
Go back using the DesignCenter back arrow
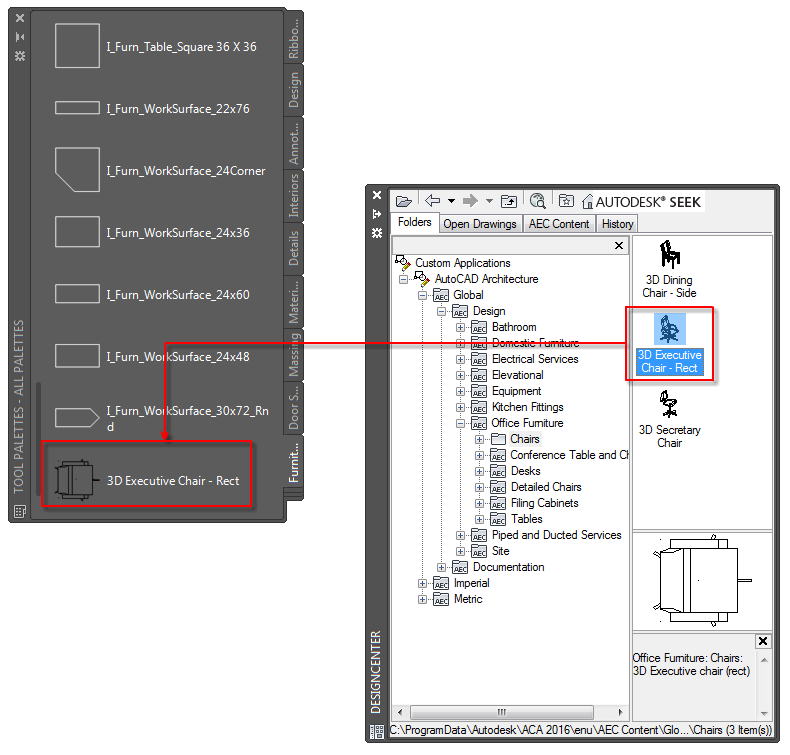coord(433,201)
